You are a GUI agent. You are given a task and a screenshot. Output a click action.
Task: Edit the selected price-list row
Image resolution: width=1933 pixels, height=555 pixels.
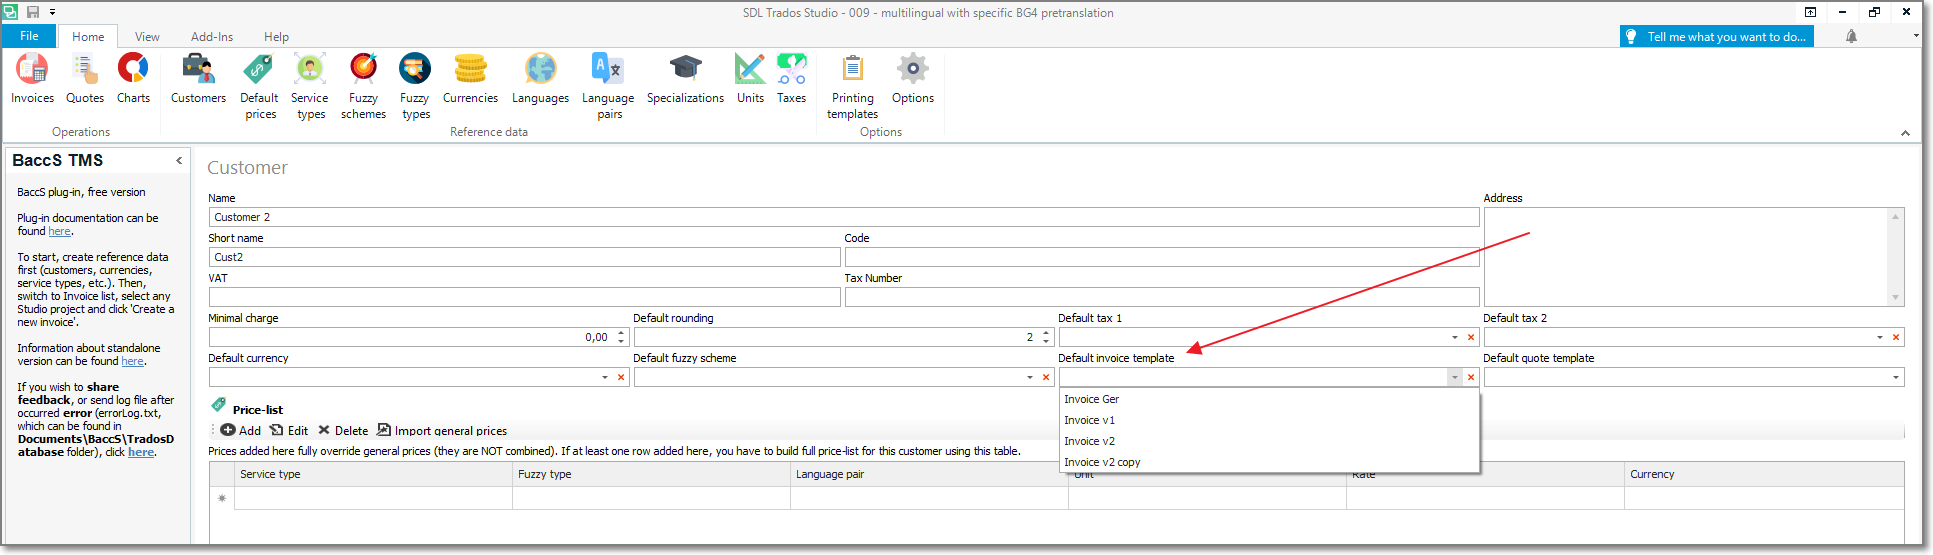[x=289, y=430]
